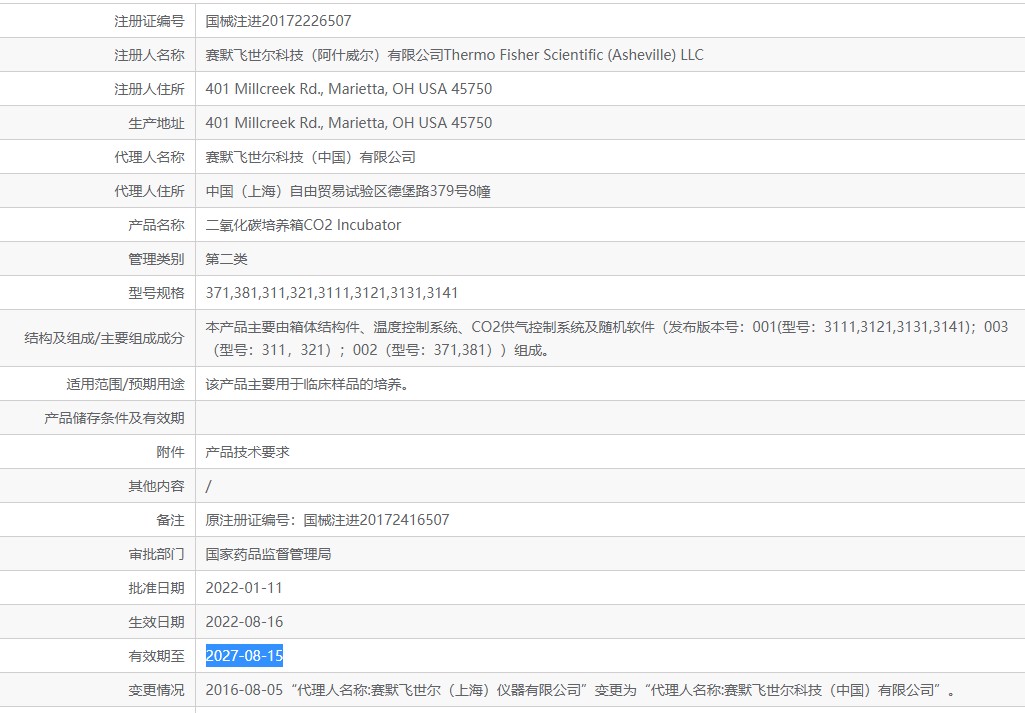Click the 代理人住所 label
The image size is (1025, 713).
tap(150, 191)
